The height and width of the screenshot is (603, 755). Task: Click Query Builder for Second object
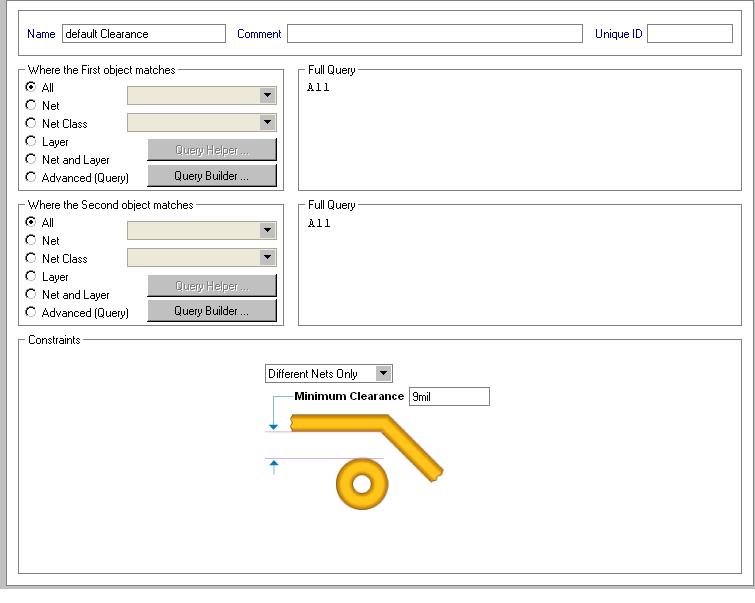point(211,311)
